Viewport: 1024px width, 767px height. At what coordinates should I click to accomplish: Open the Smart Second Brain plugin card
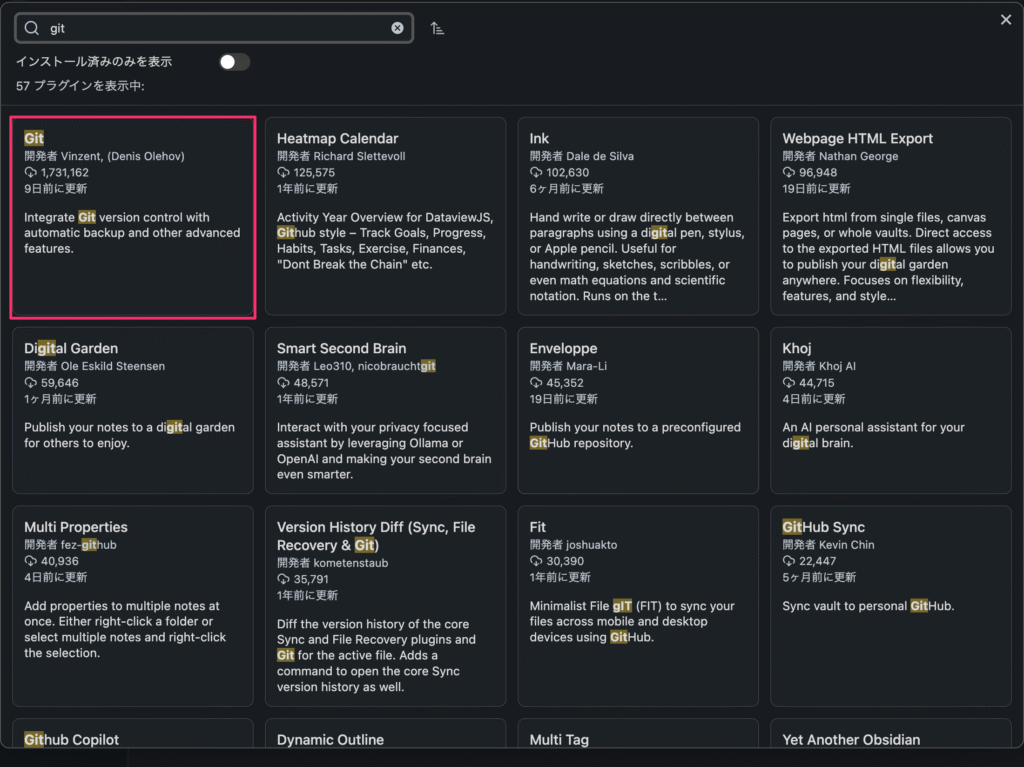click(x=385, y=410)
